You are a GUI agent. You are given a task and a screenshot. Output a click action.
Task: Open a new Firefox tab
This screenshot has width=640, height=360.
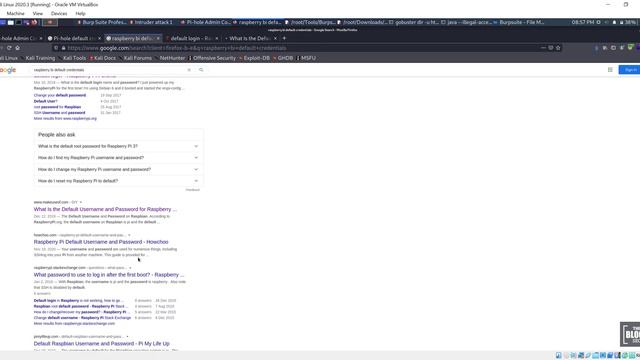pos(284,38)
